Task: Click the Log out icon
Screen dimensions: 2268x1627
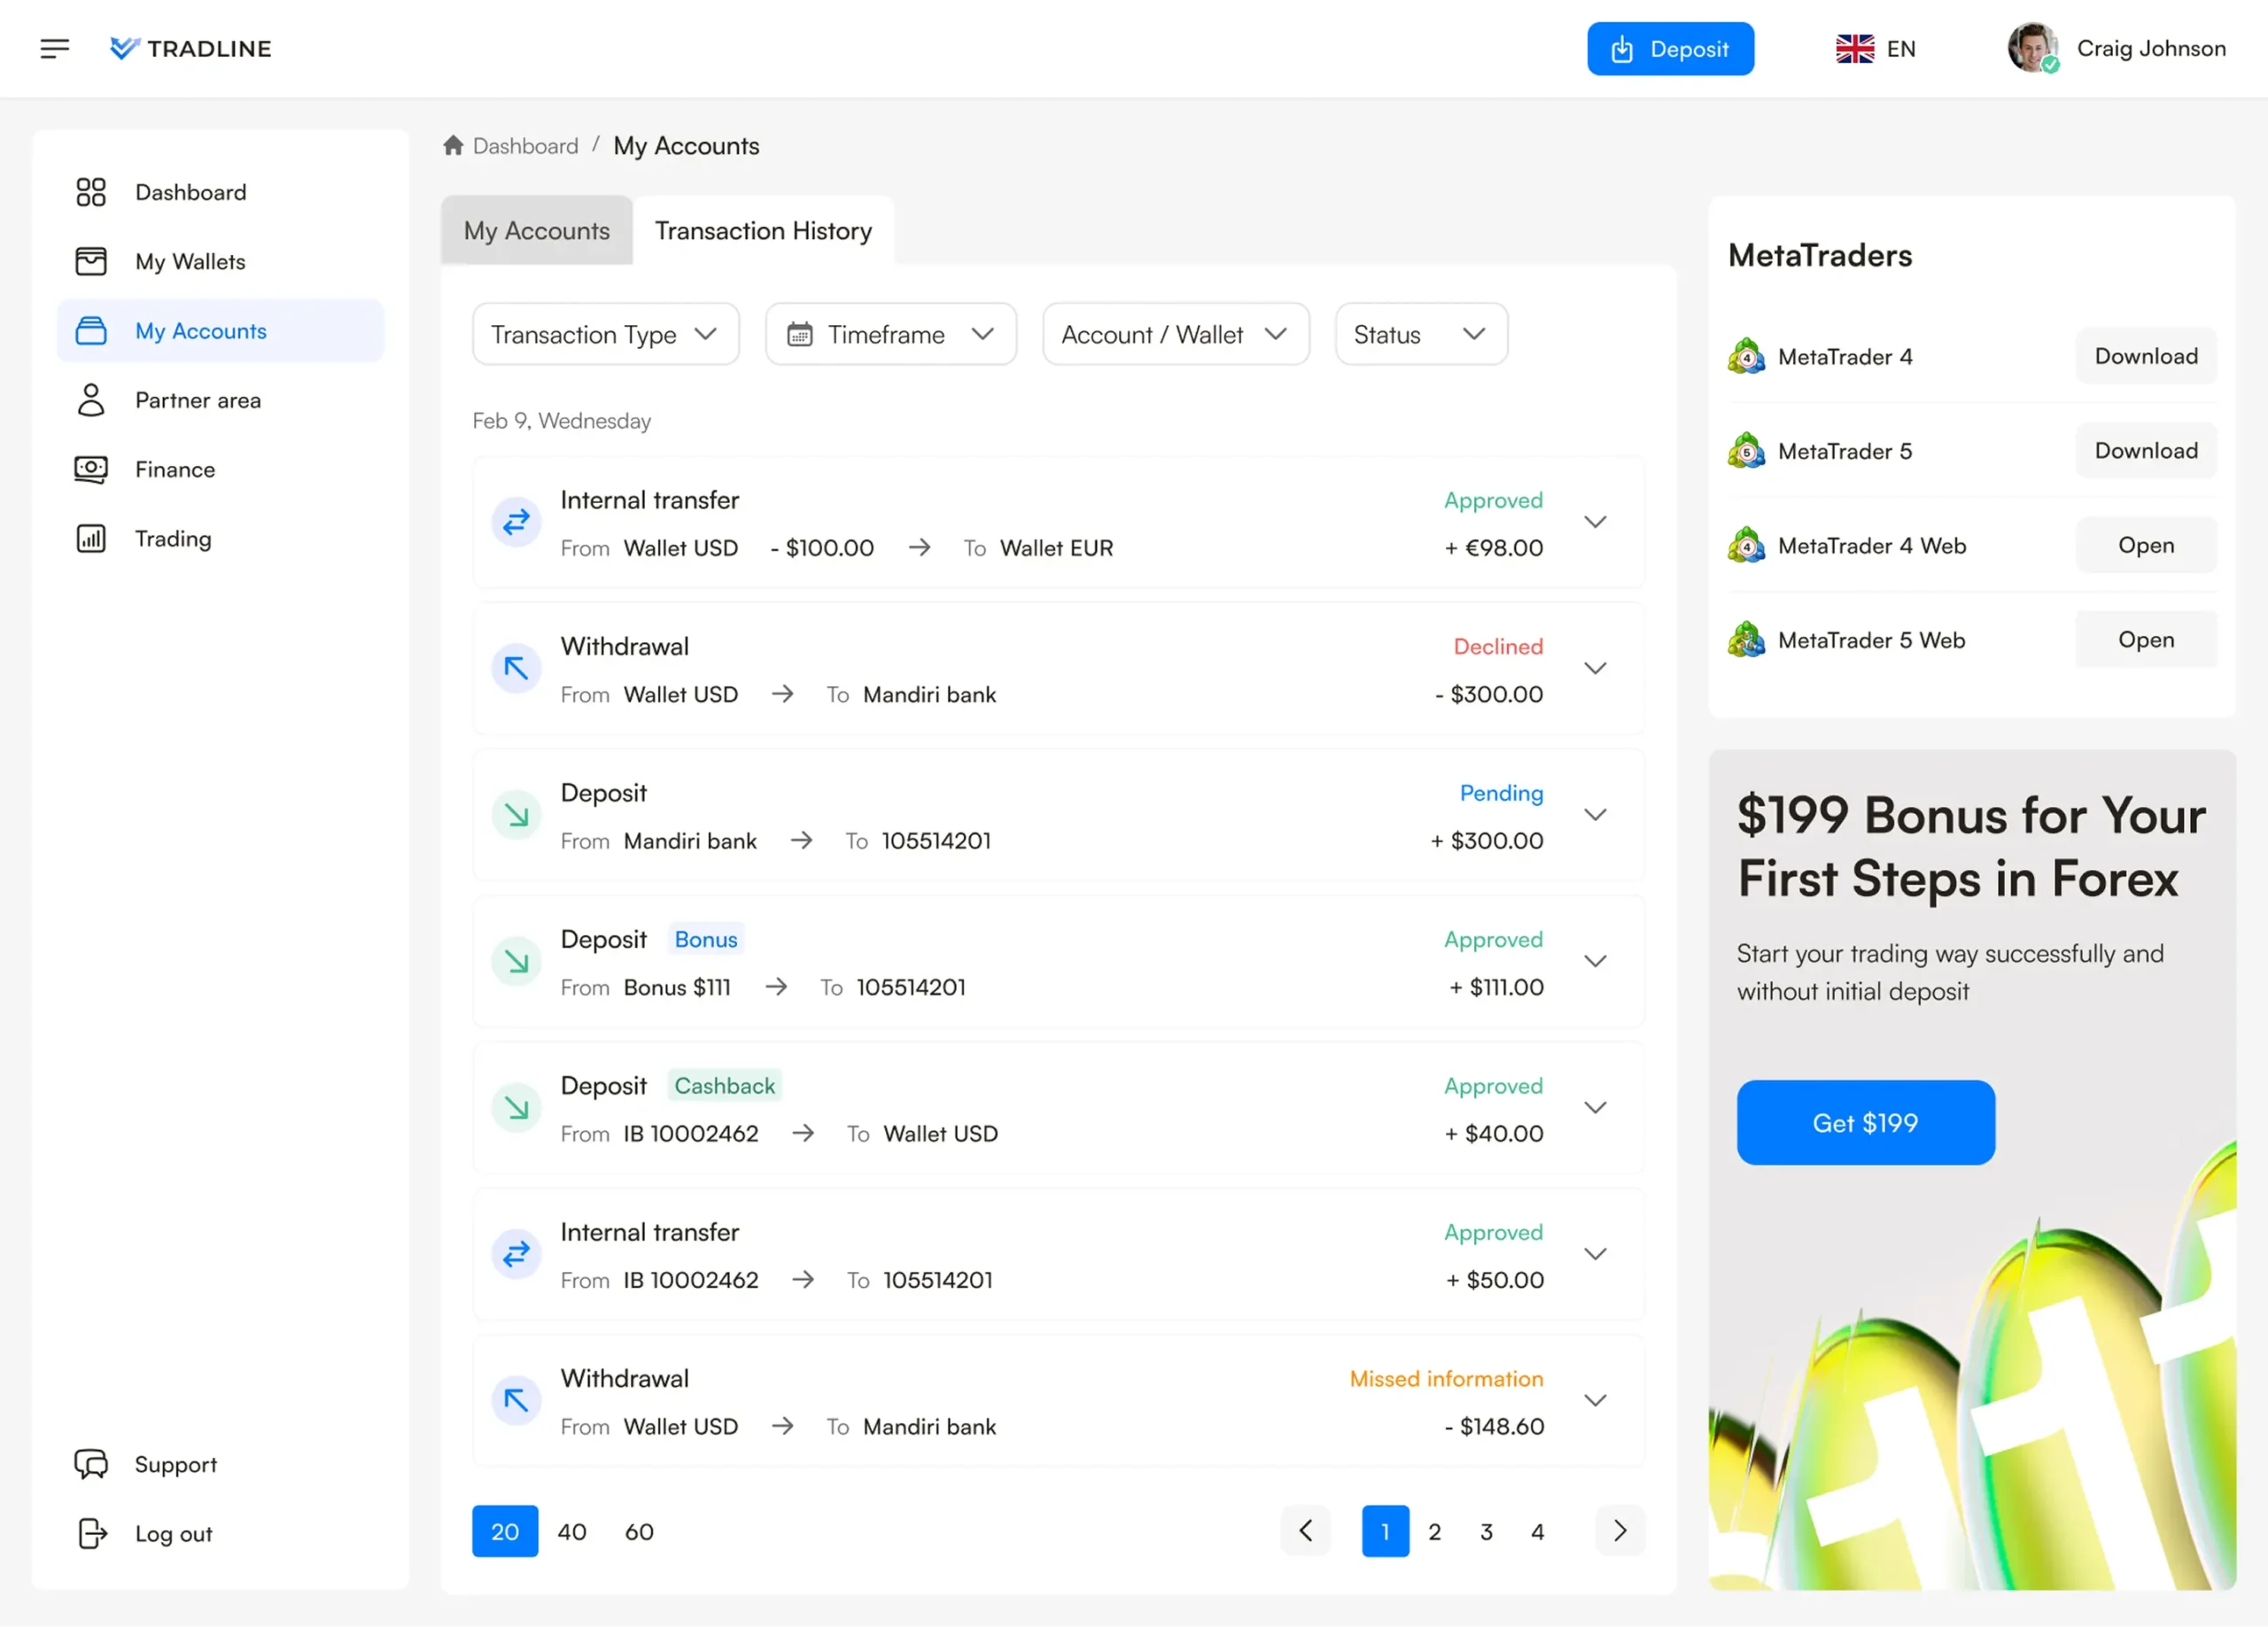Action: tap(92, 1533)
